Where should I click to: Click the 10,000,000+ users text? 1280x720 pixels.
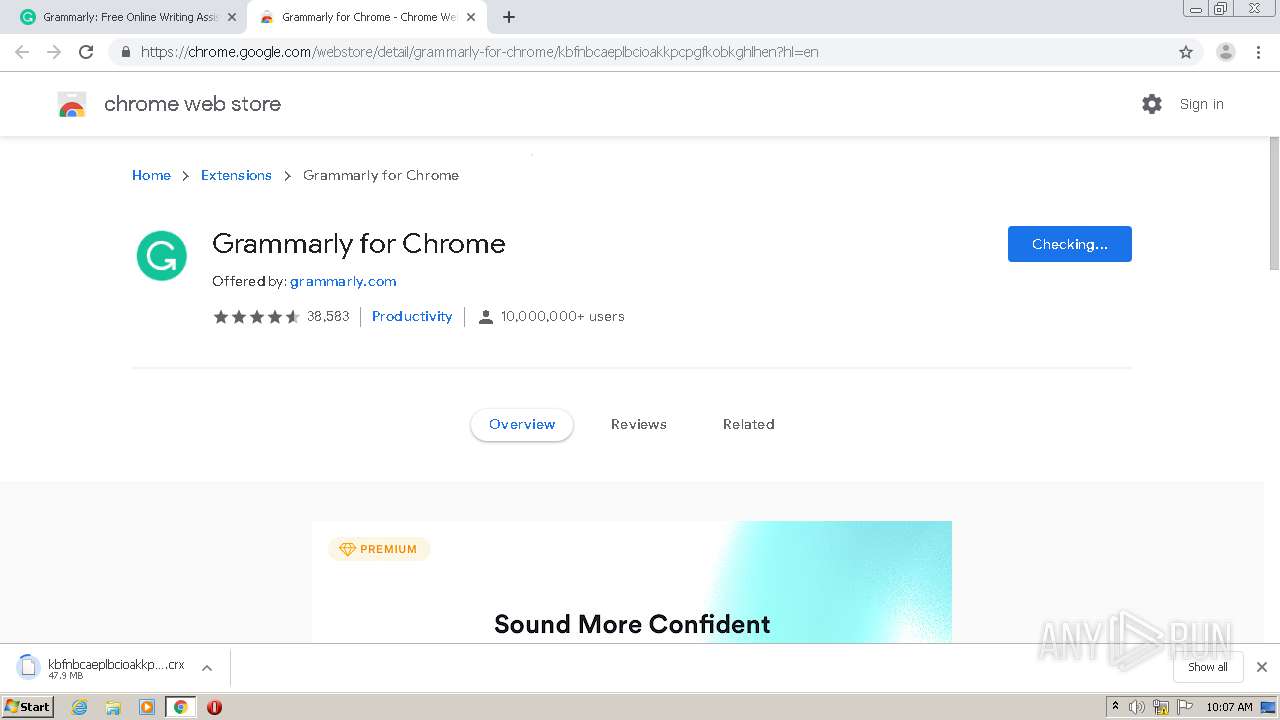(563, 316)
